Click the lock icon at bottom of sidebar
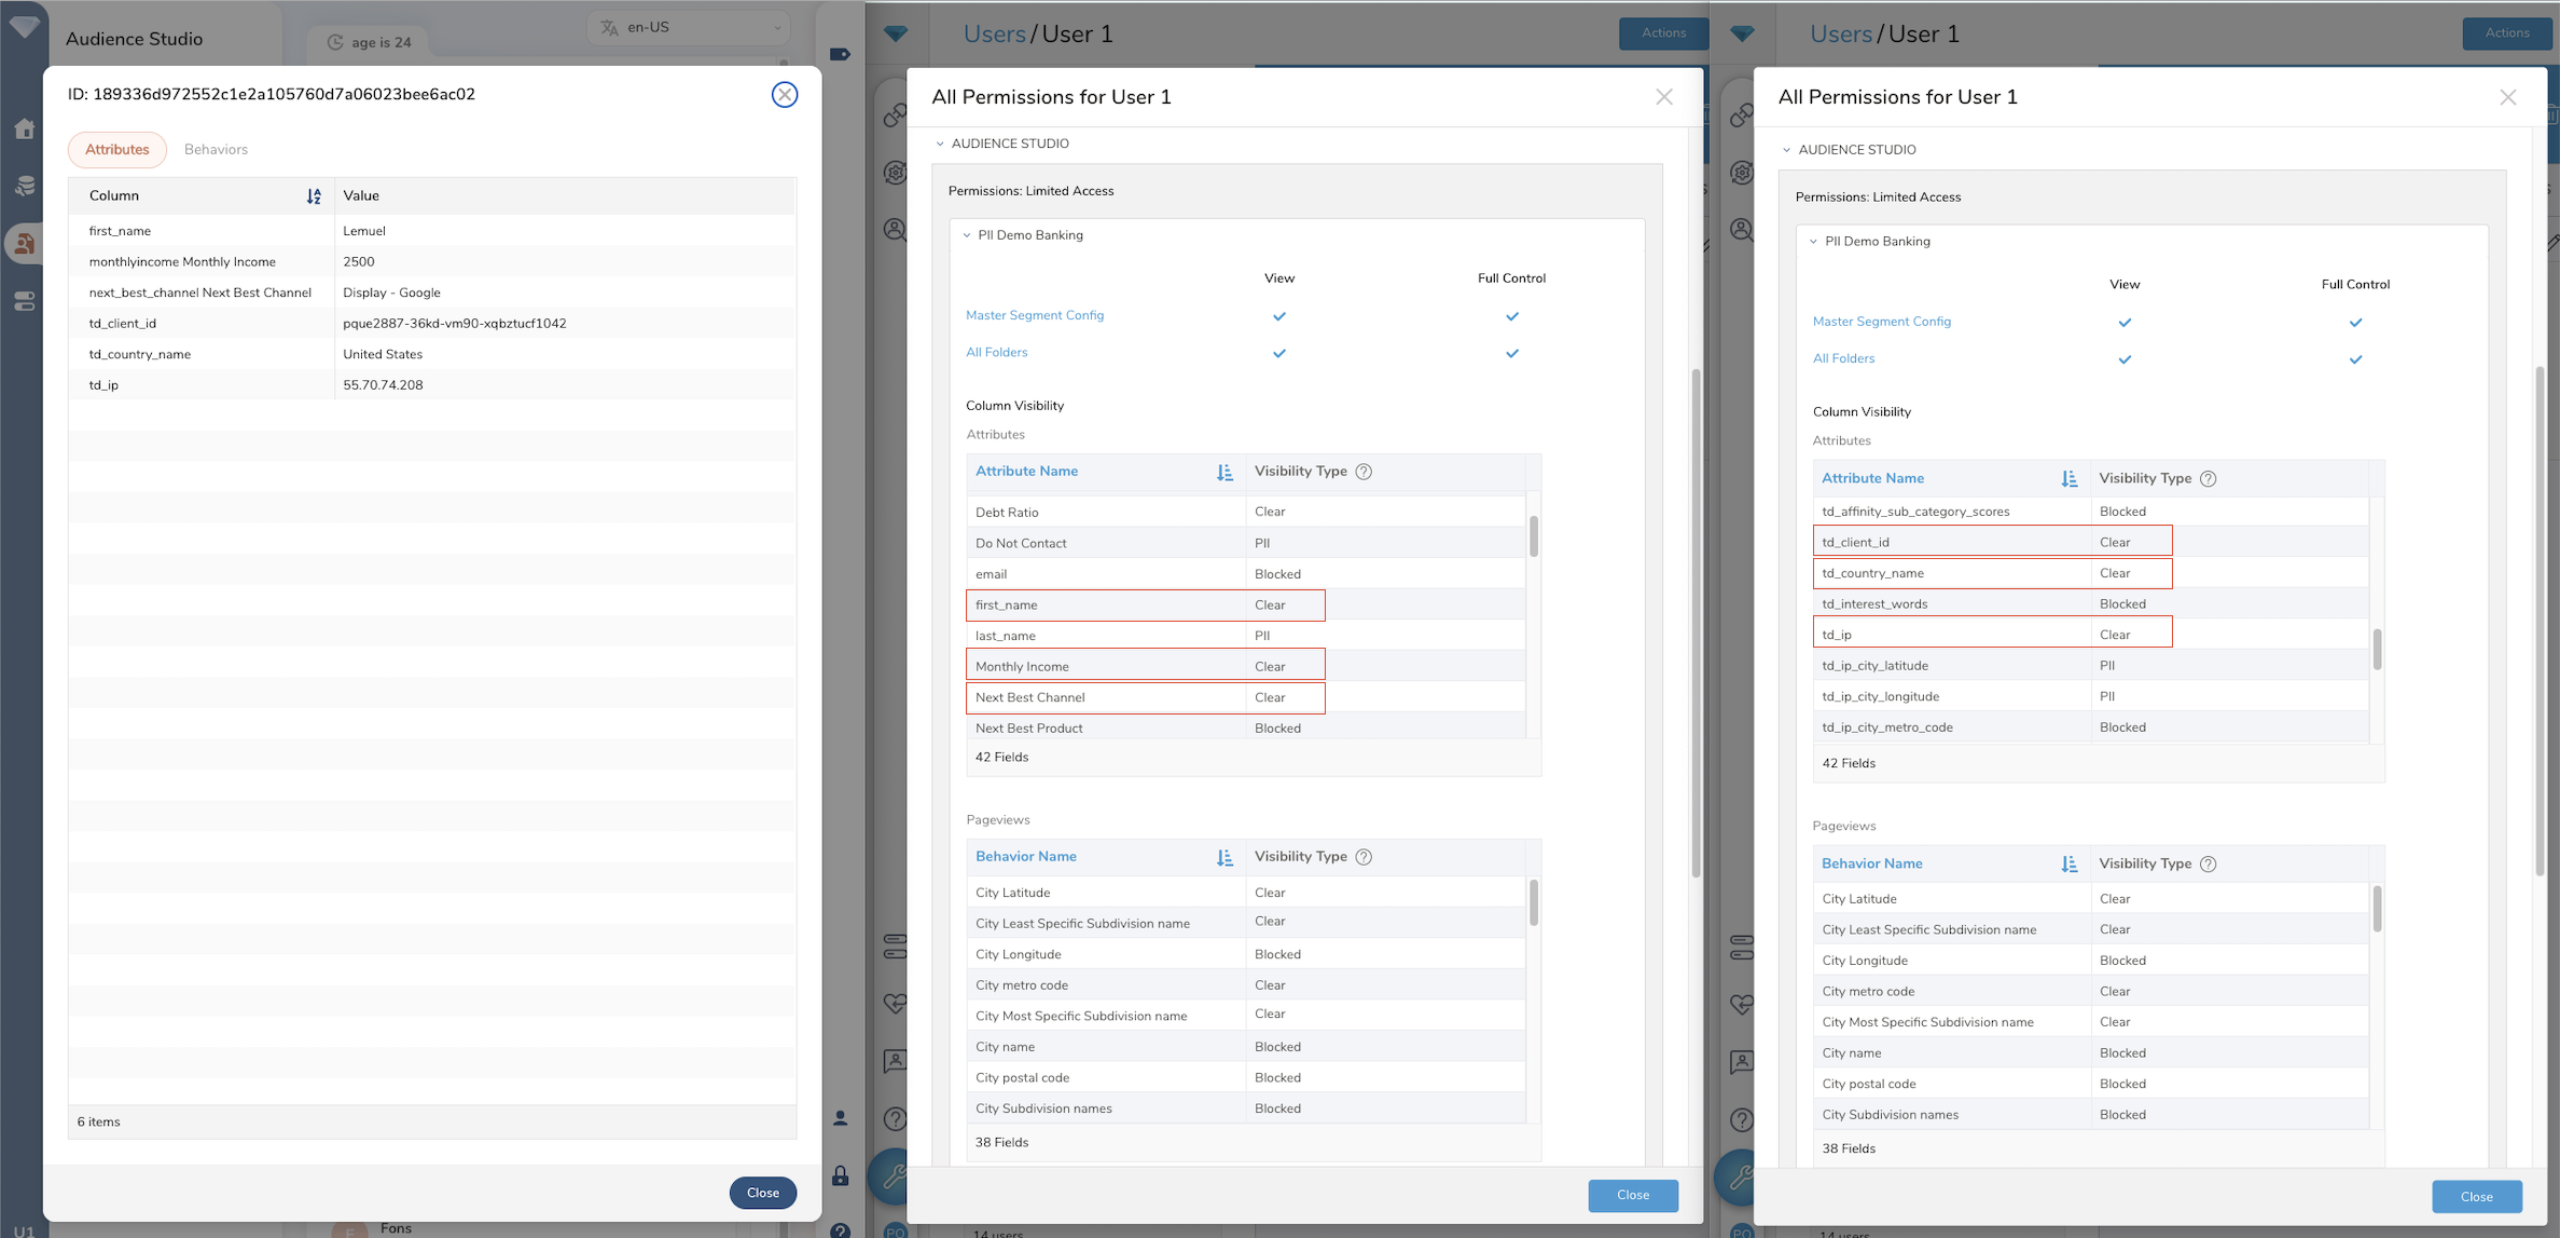Viewport: 2560px width, 1238px height. 840,1176
